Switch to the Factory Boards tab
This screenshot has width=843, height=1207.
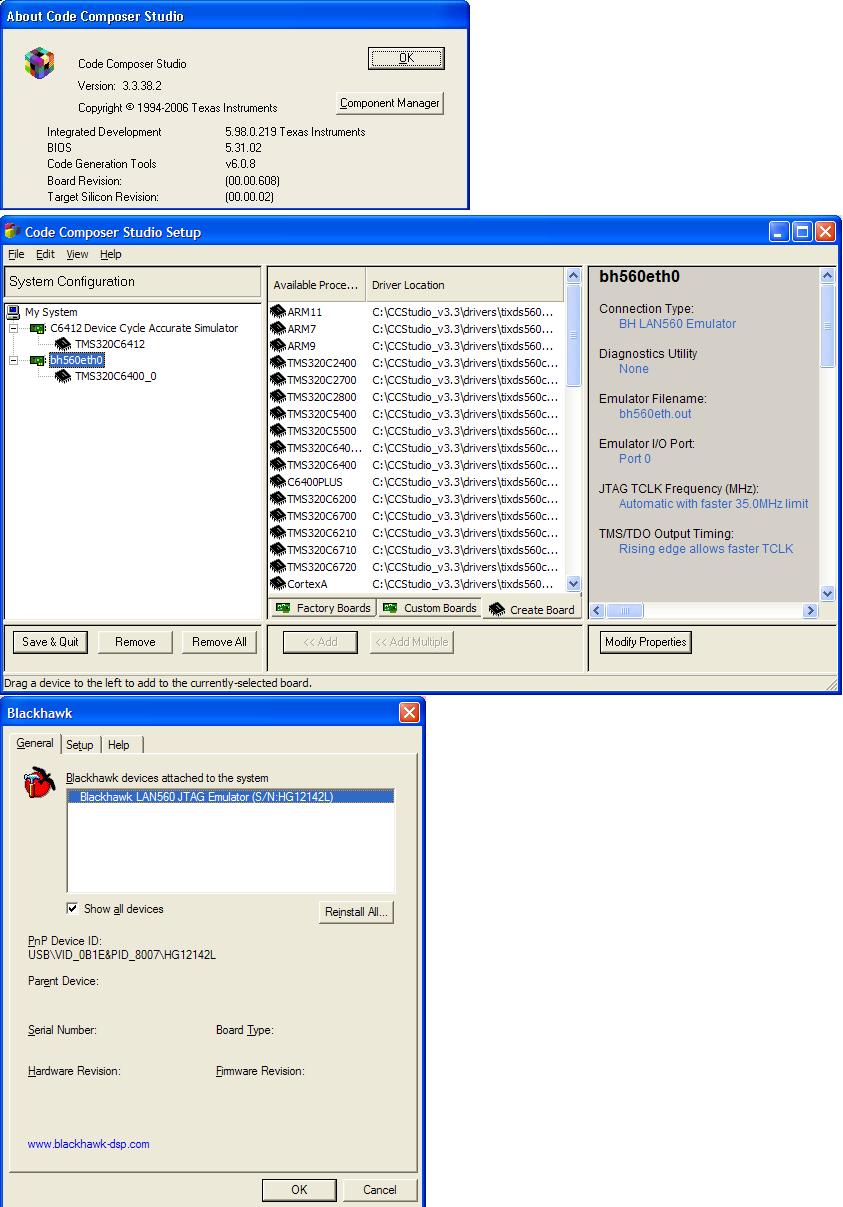(x=323, y=608)
